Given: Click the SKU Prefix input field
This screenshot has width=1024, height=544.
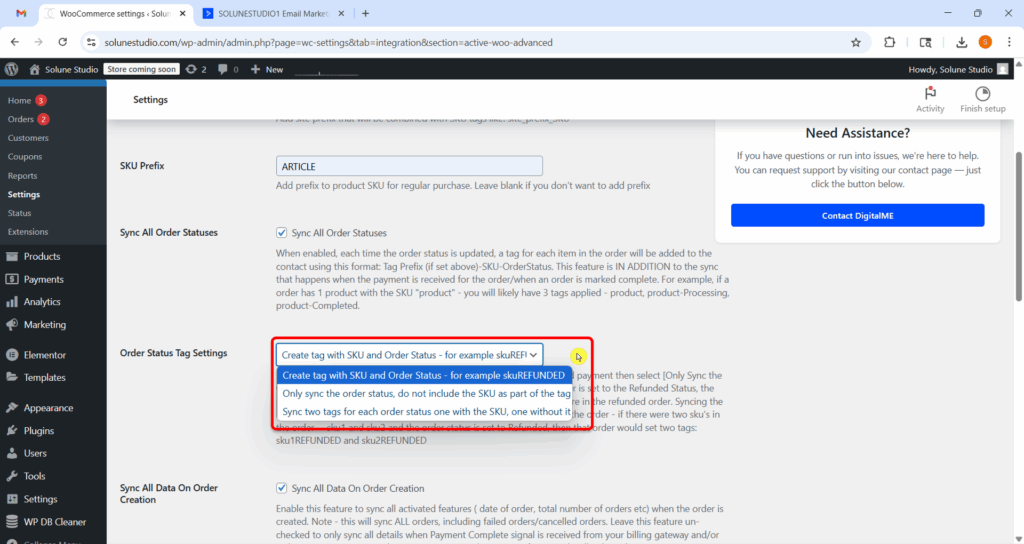Looking at the screenshot, I should click(x=409, y=166).
